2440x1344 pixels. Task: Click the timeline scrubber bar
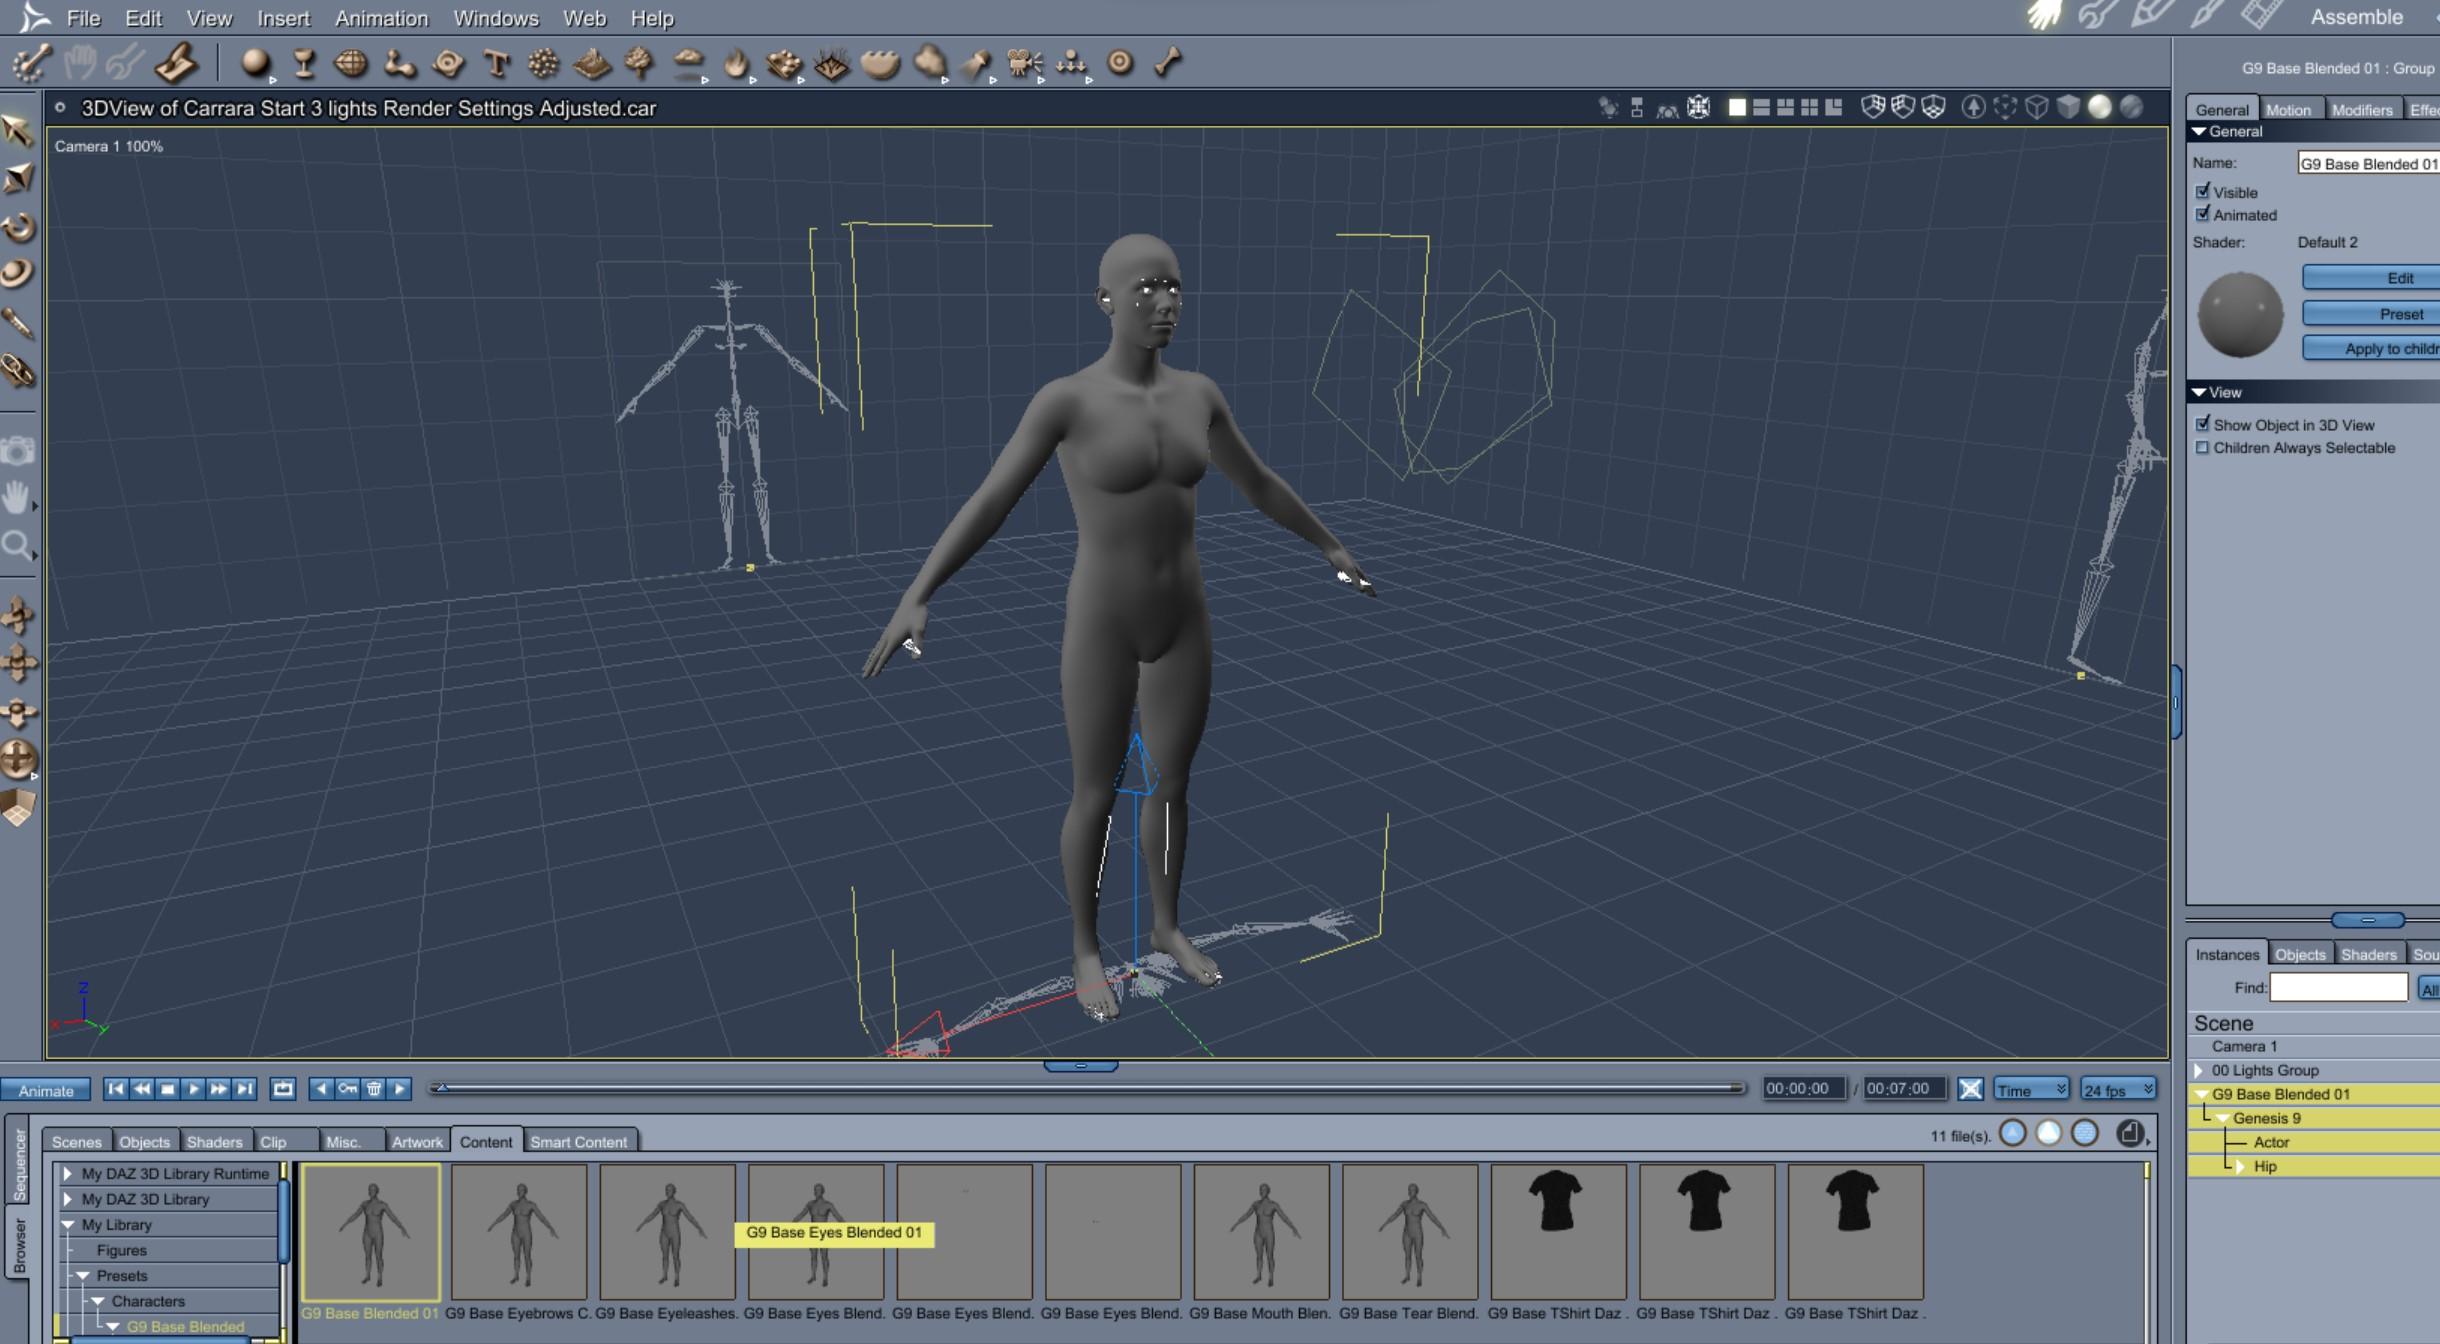click(1086, 1088)
